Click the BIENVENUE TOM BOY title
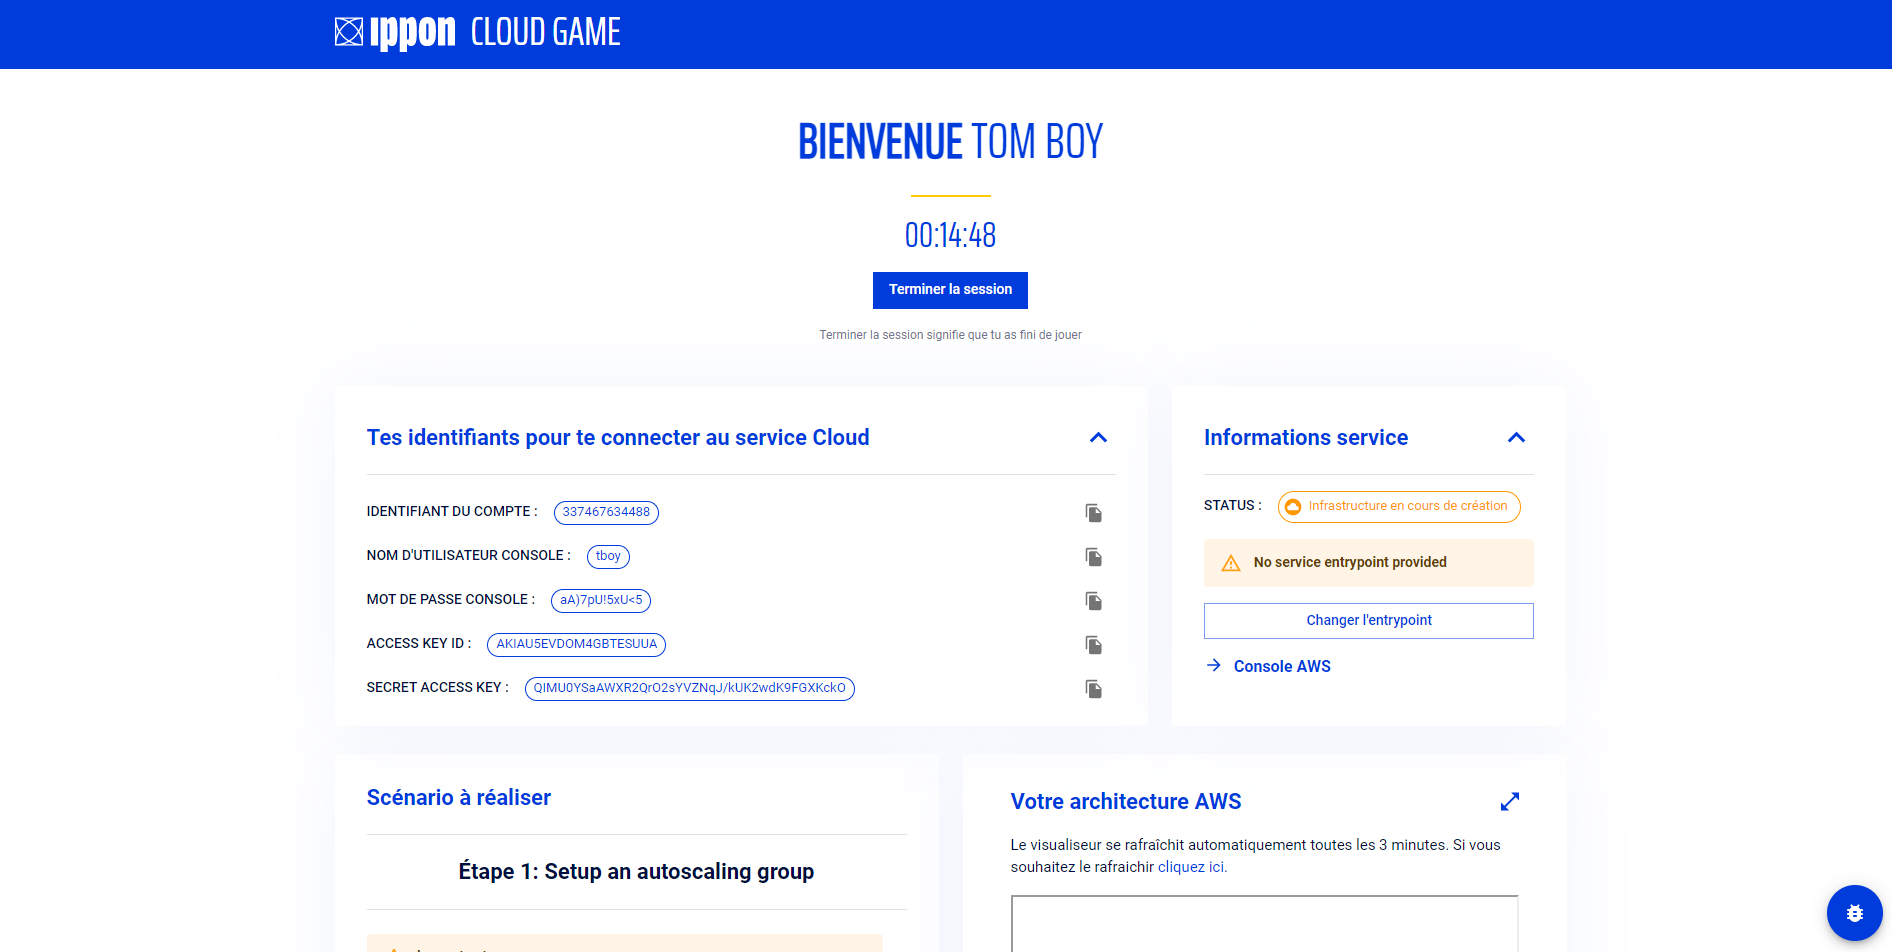The height and width of the screenshot is (952, 1892). pyautogui.click(x=950, y=141)
